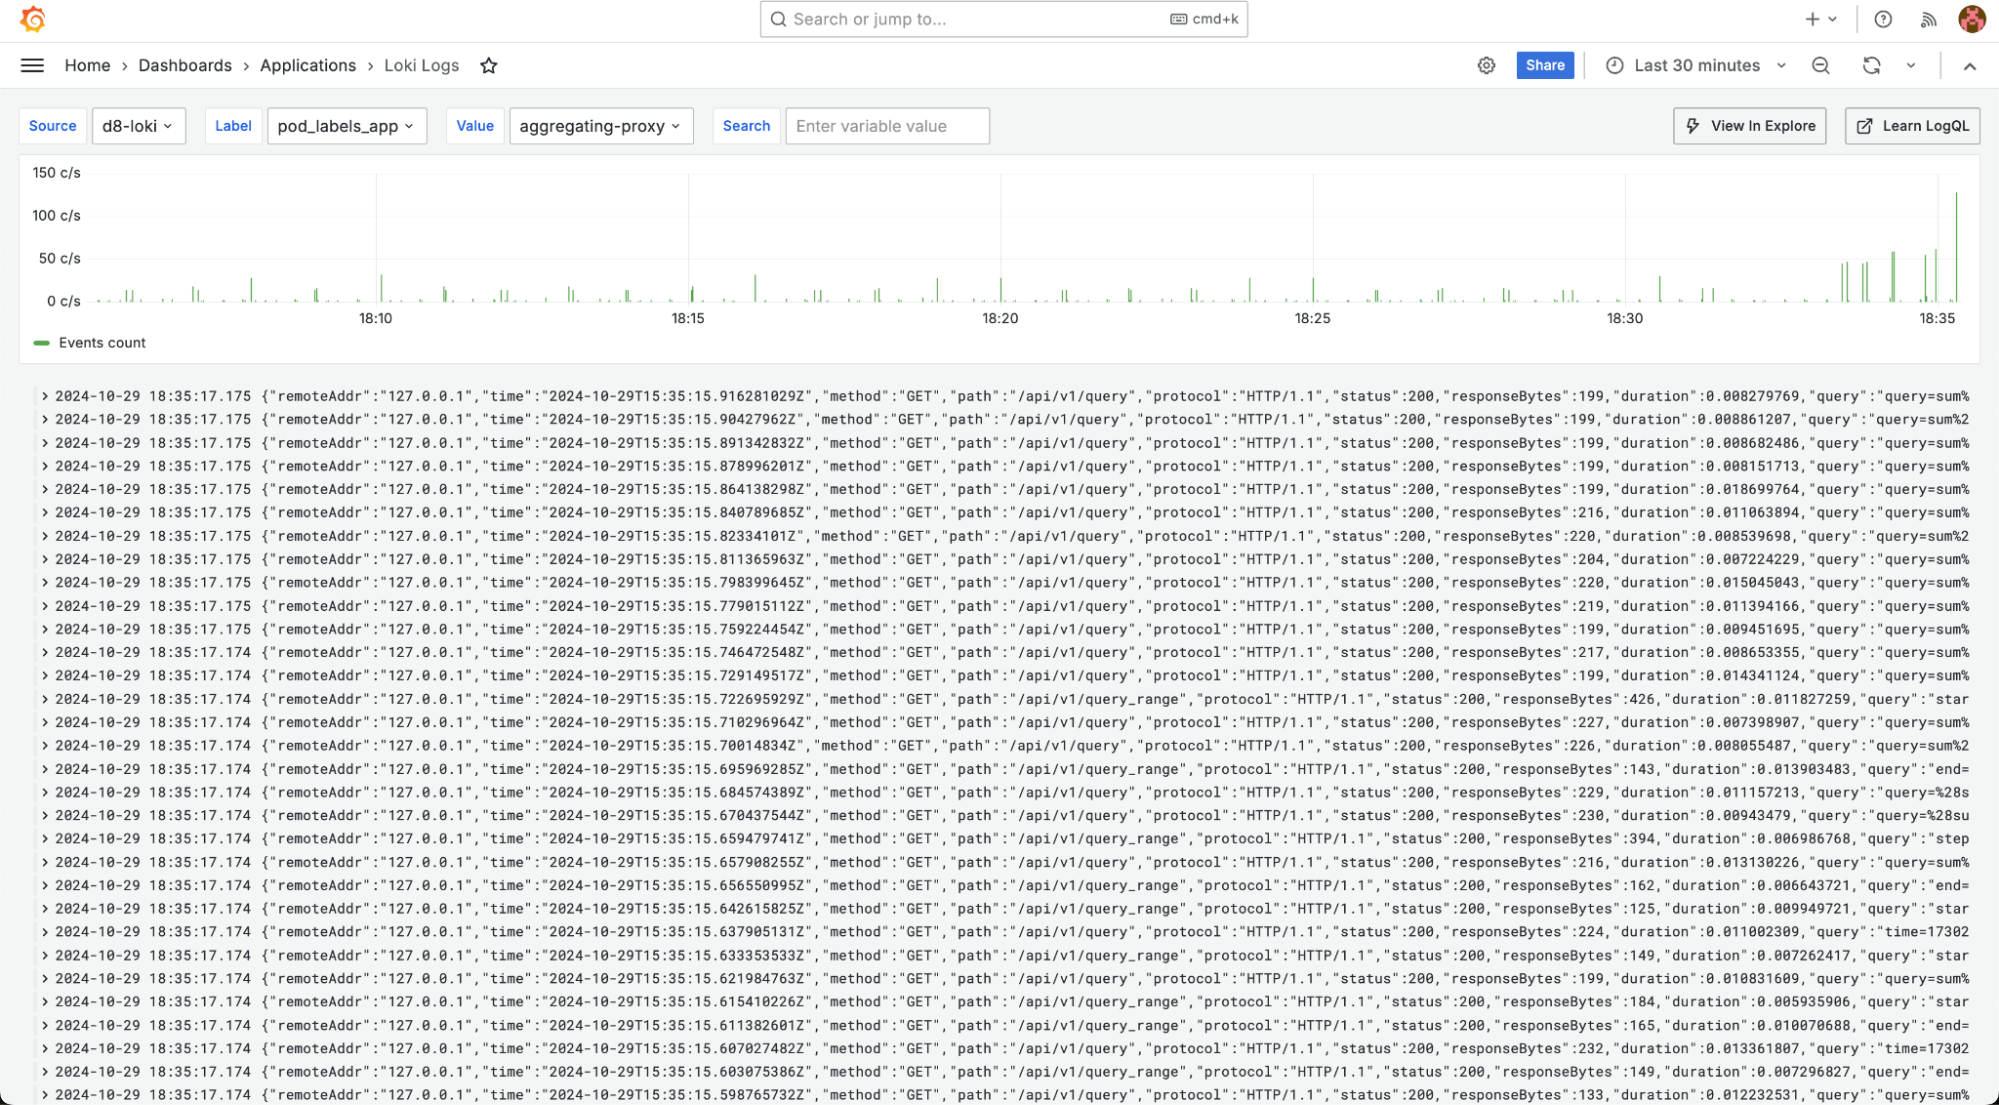Click the Grafana logo icon
Screen dimensions: 1999x1105
(x=33, y=19)
